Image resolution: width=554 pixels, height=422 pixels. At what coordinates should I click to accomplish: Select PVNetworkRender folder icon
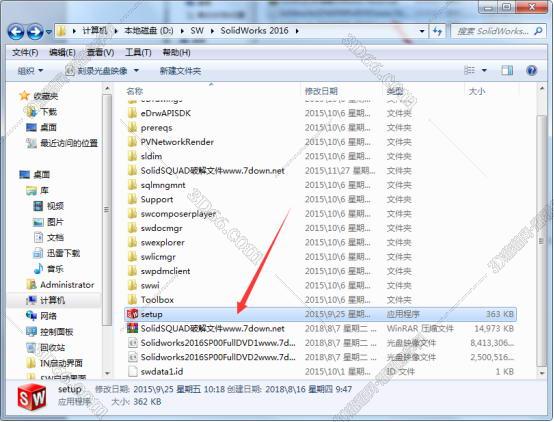(132, 142)
